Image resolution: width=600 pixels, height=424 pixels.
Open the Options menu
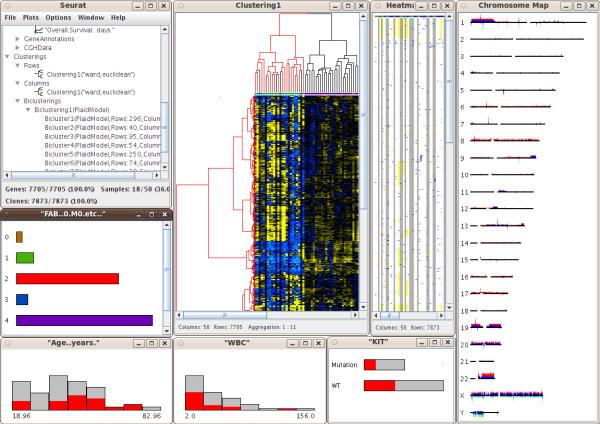[58, 18]
